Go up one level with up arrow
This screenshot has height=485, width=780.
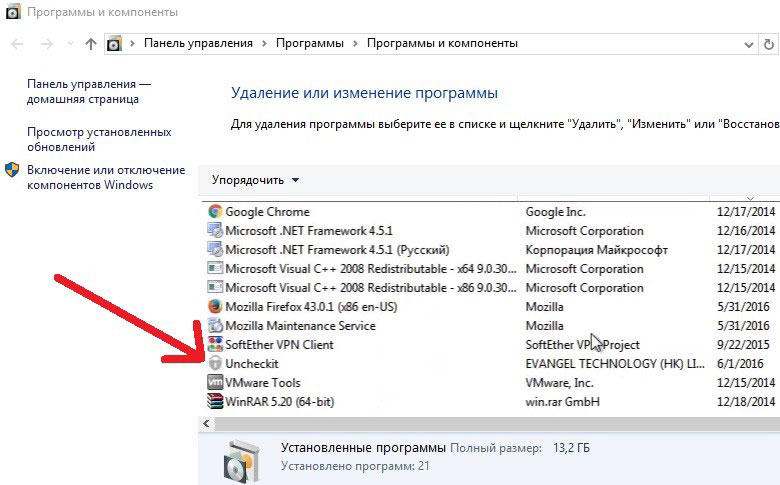point(91,44)
